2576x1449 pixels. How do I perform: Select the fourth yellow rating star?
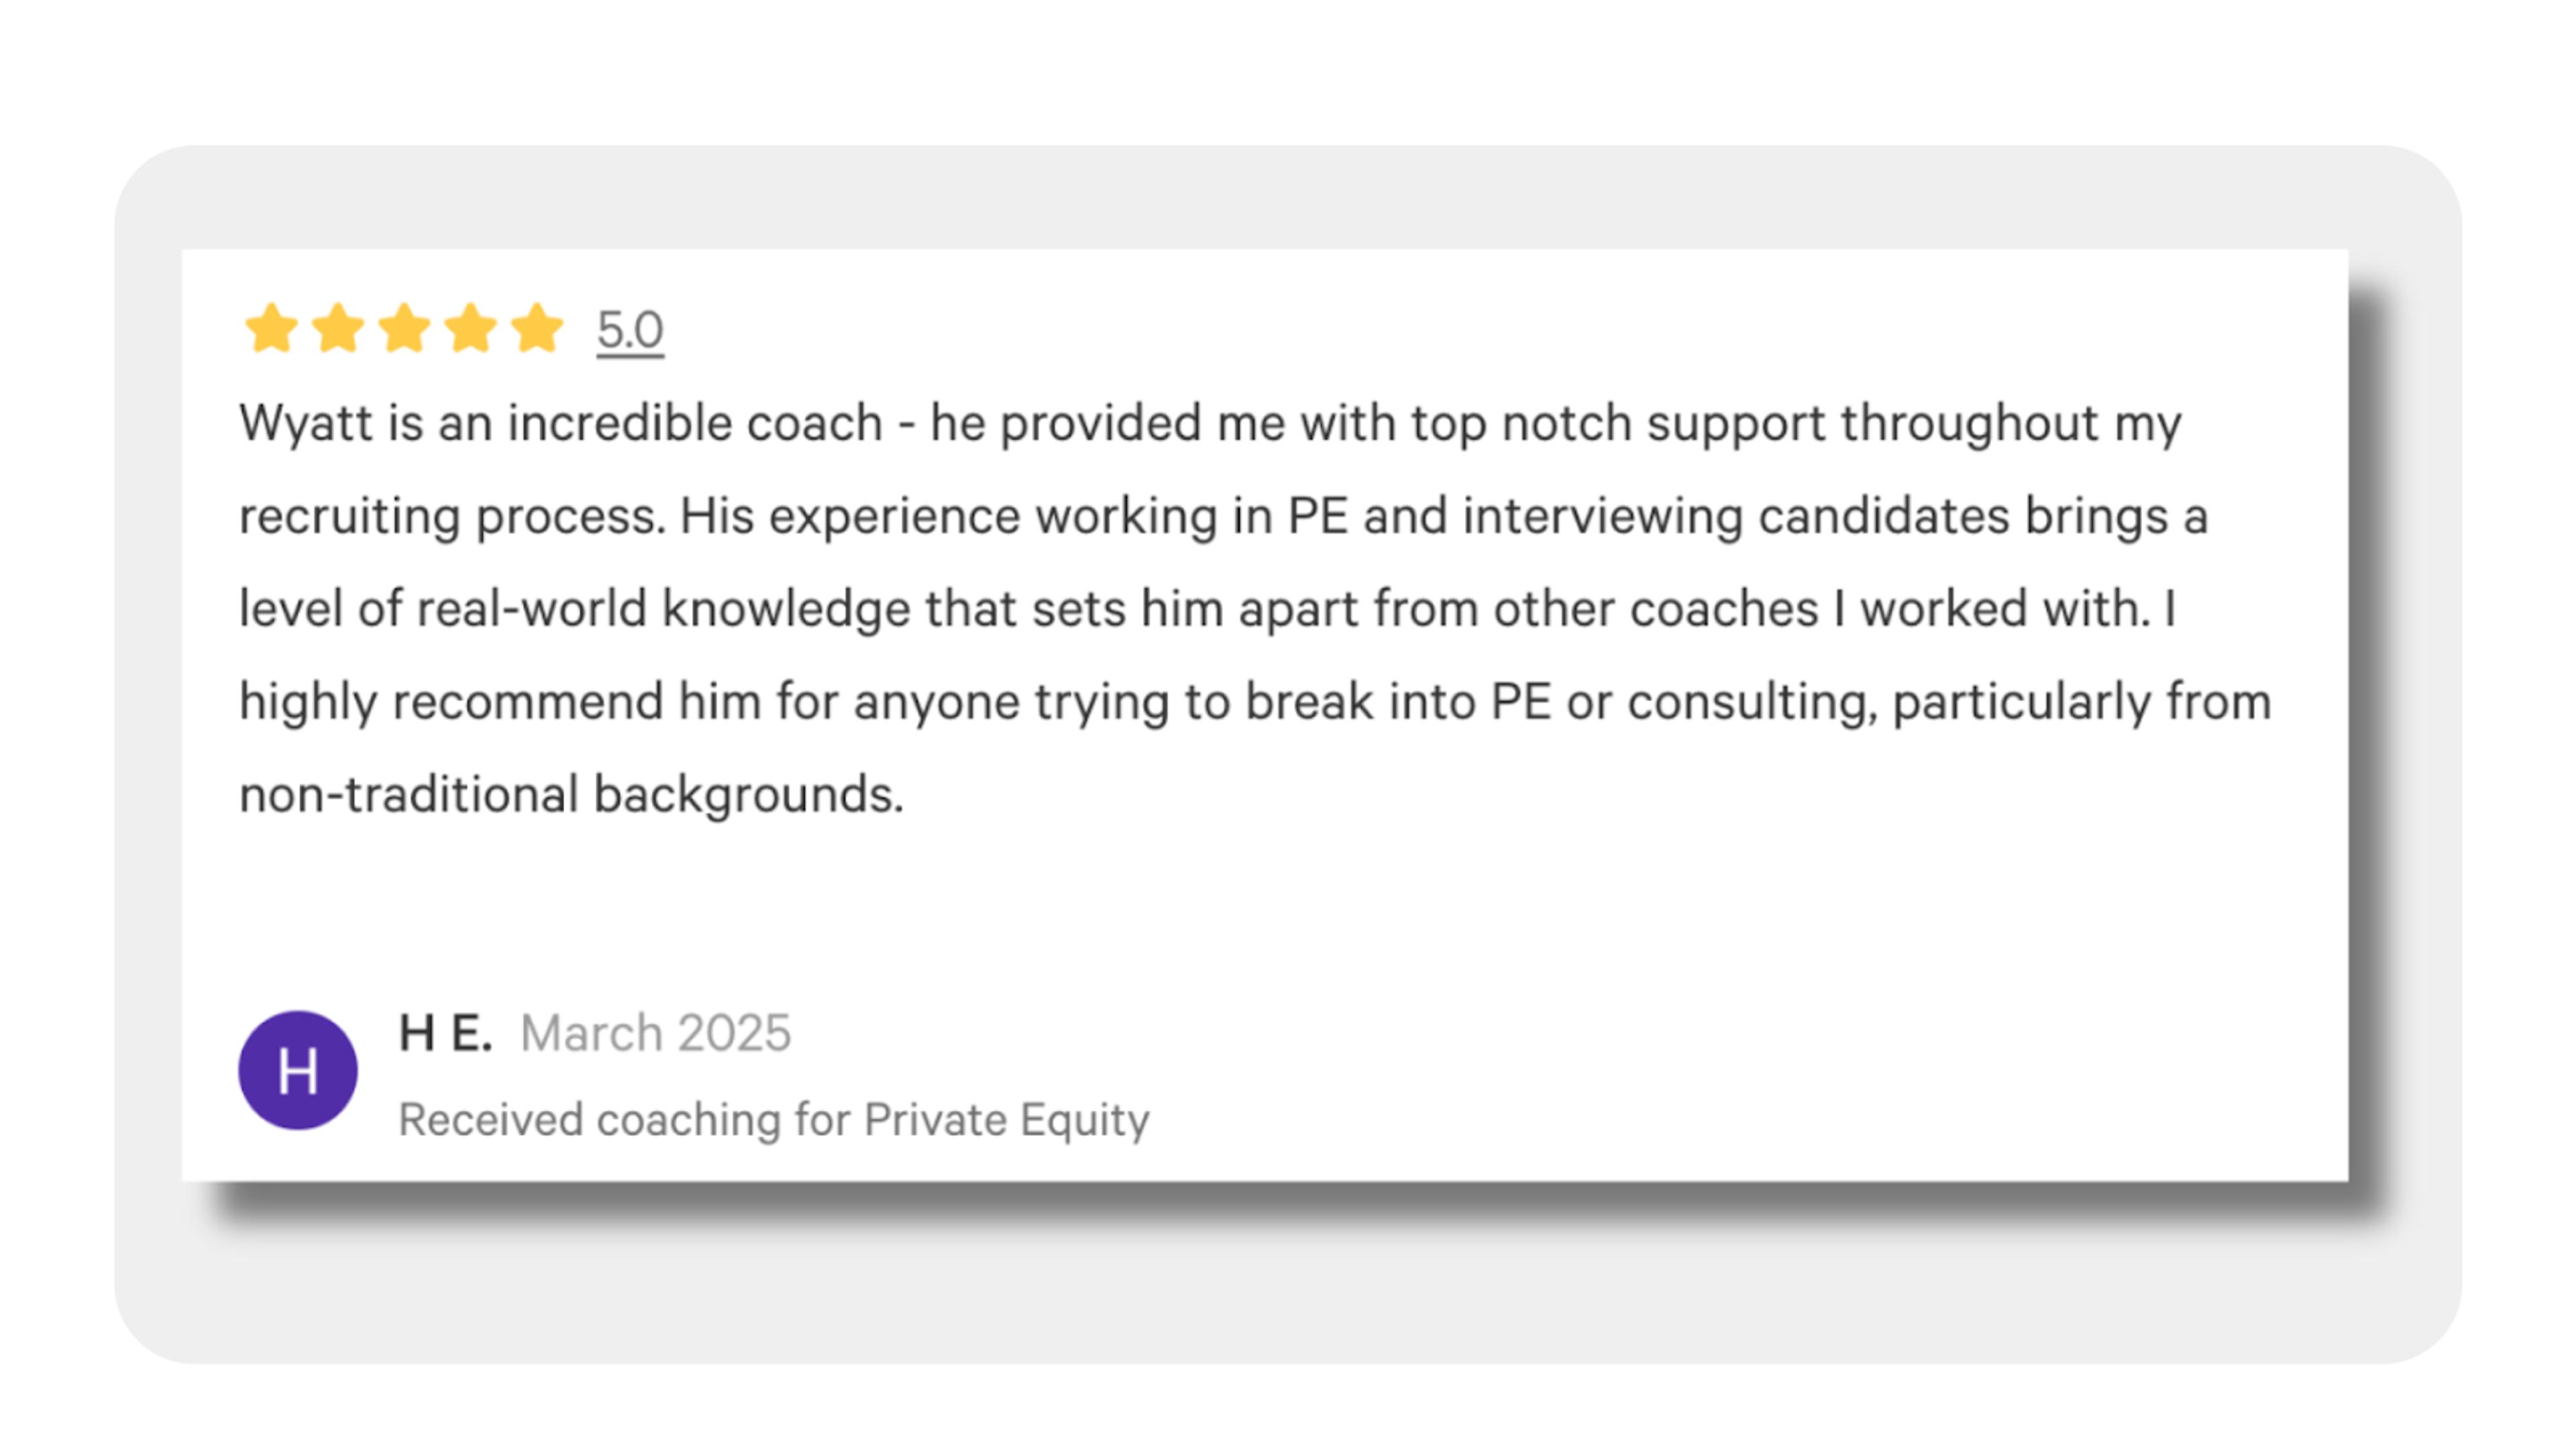pos(471,328)
